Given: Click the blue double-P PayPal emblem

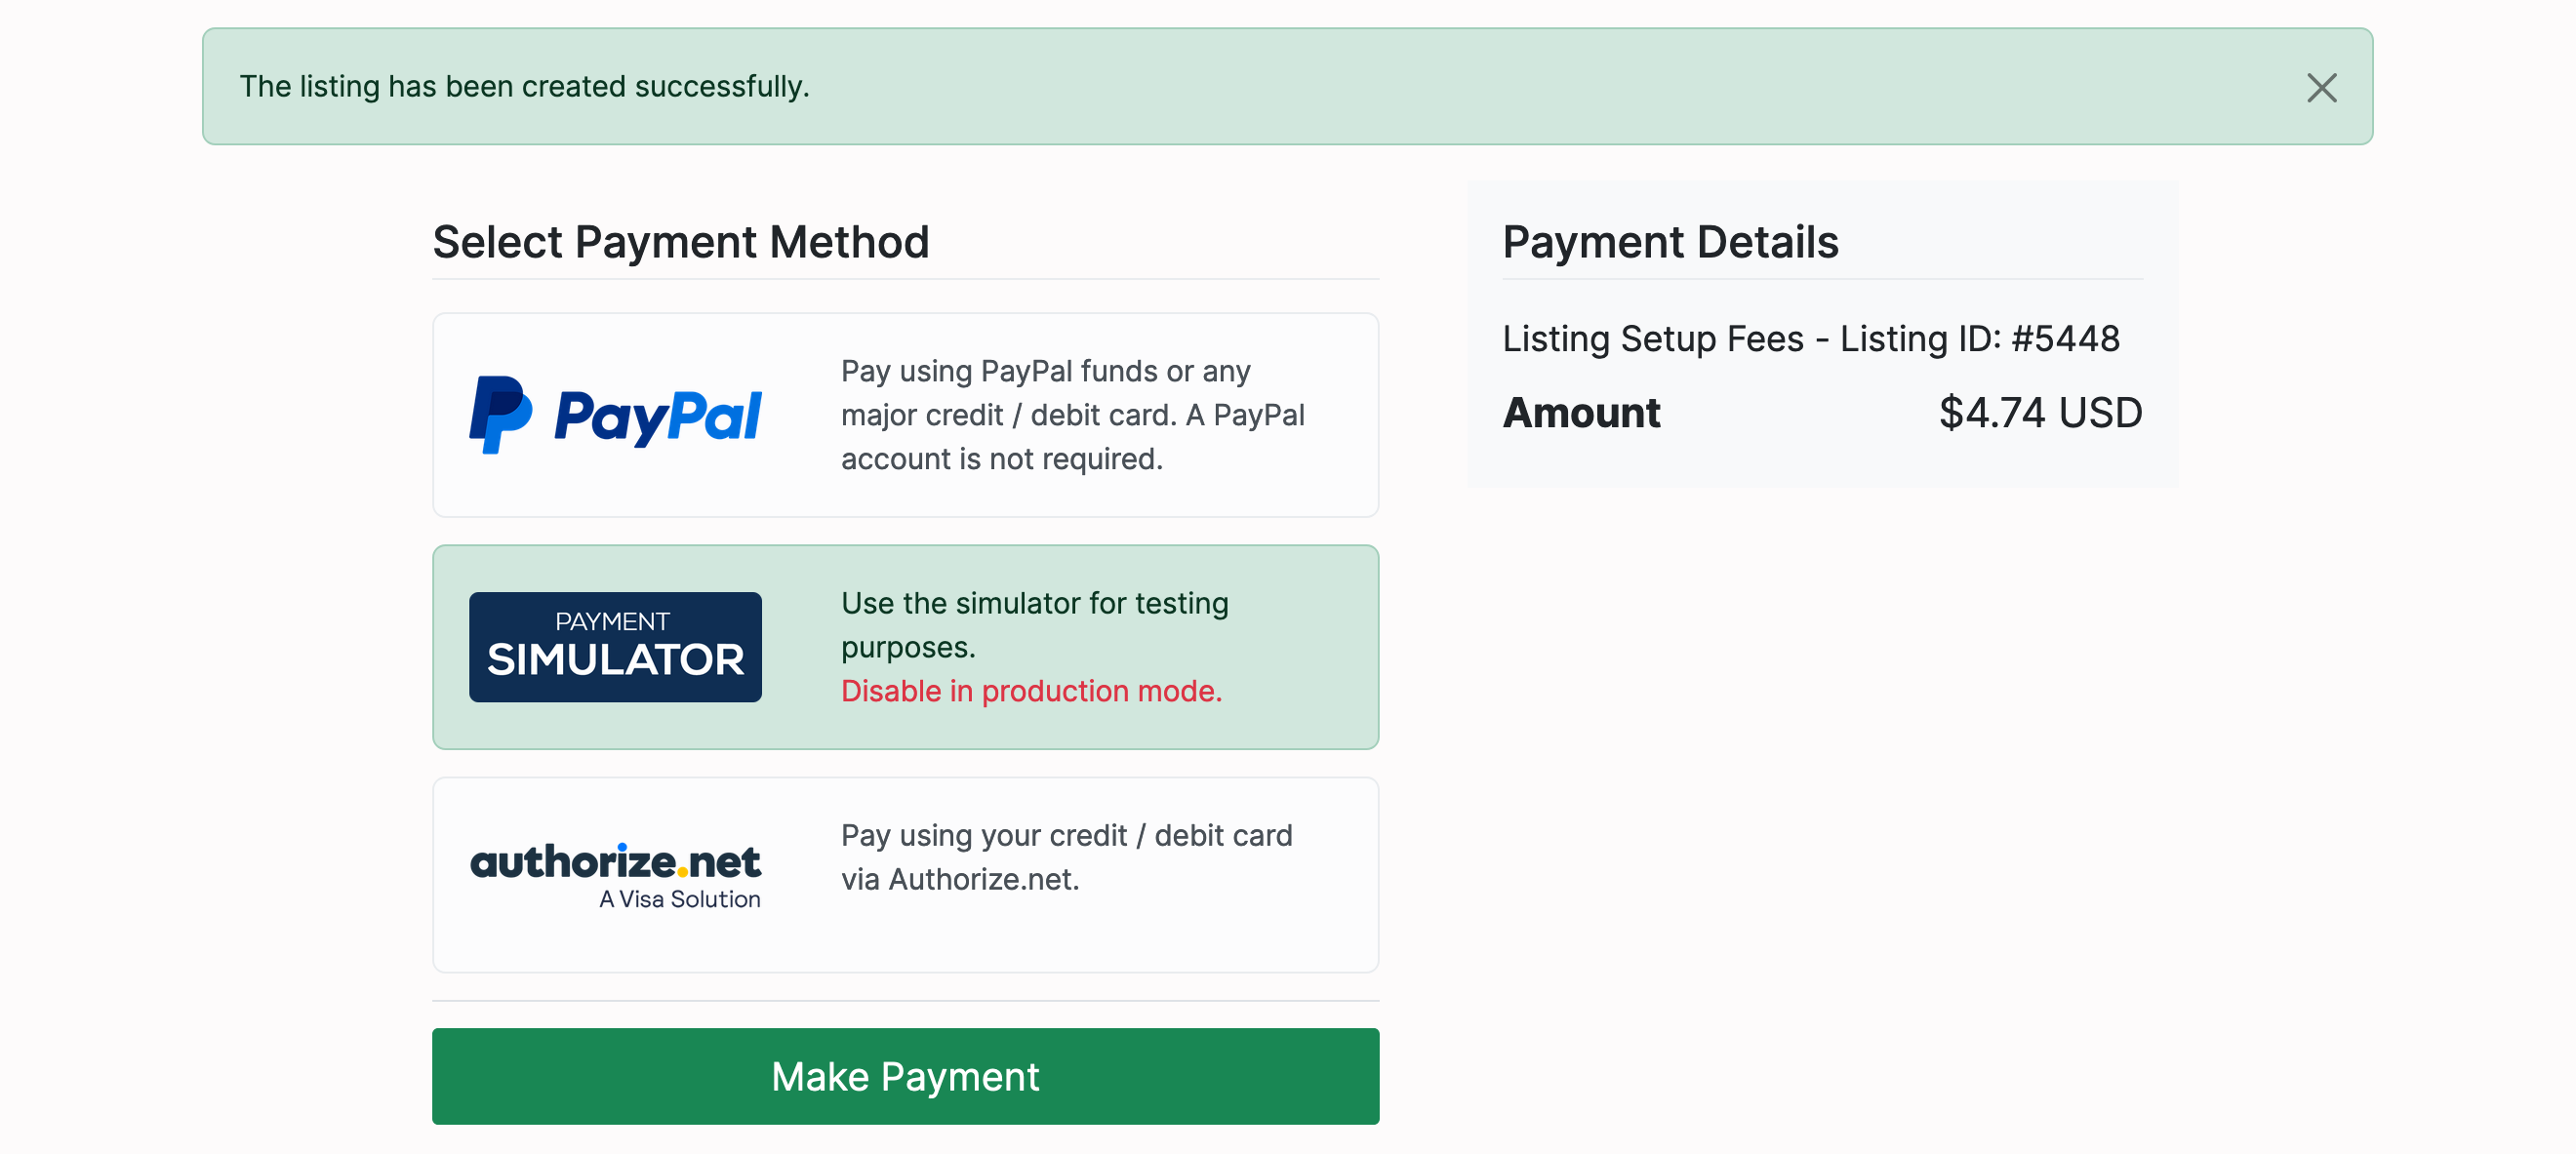Looking at the screenshot, I should 500,415.
